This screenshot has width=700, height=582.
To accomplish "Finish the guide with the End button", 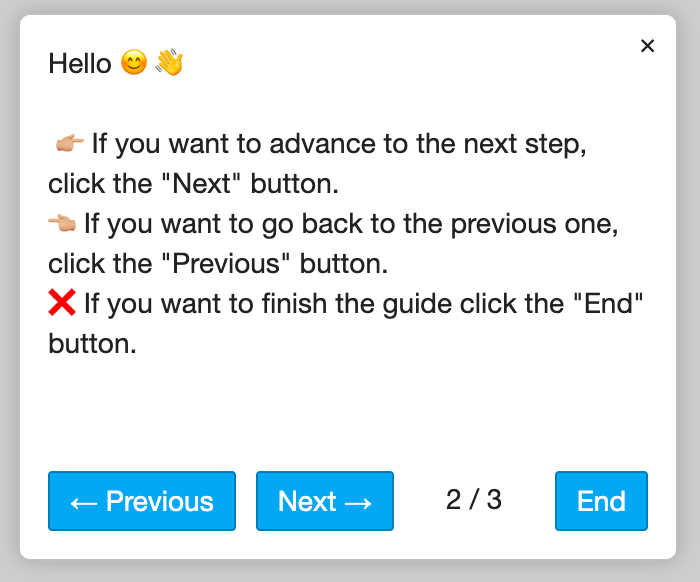I will tap(601, 501).
